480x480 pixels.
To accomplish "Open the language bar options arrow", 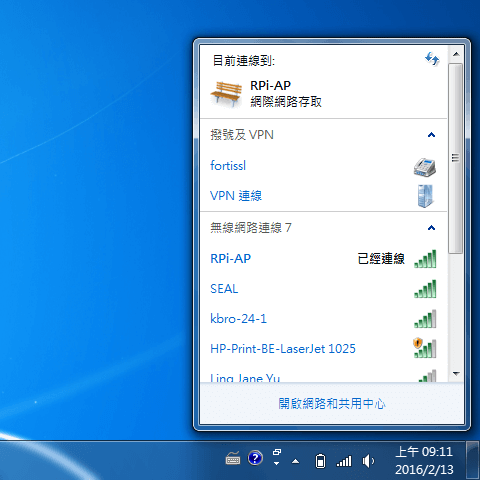I will point(276,463).
